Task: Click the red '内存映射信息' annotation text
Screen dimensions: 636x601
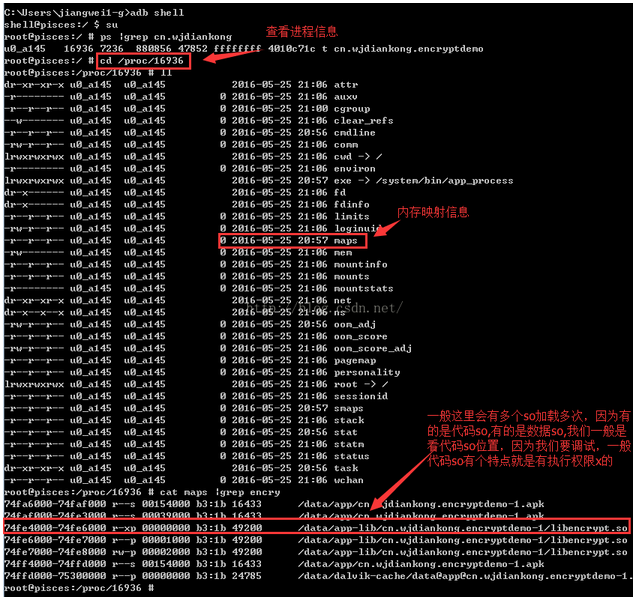Action: tap(433, 212)
